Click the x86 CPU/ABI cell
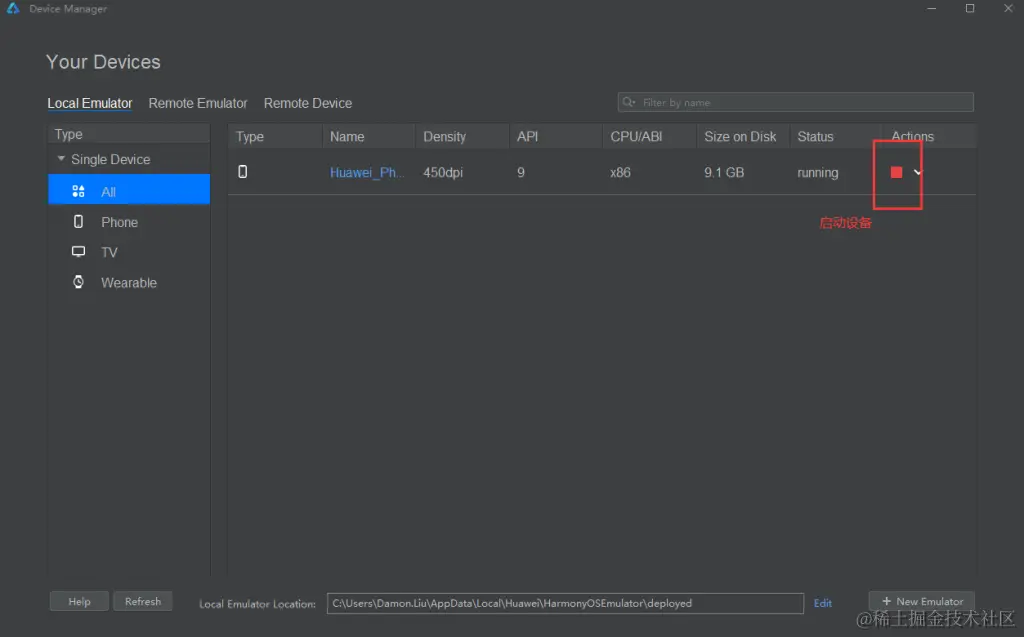Screen dimensions: 1024x637 (620, 172)
